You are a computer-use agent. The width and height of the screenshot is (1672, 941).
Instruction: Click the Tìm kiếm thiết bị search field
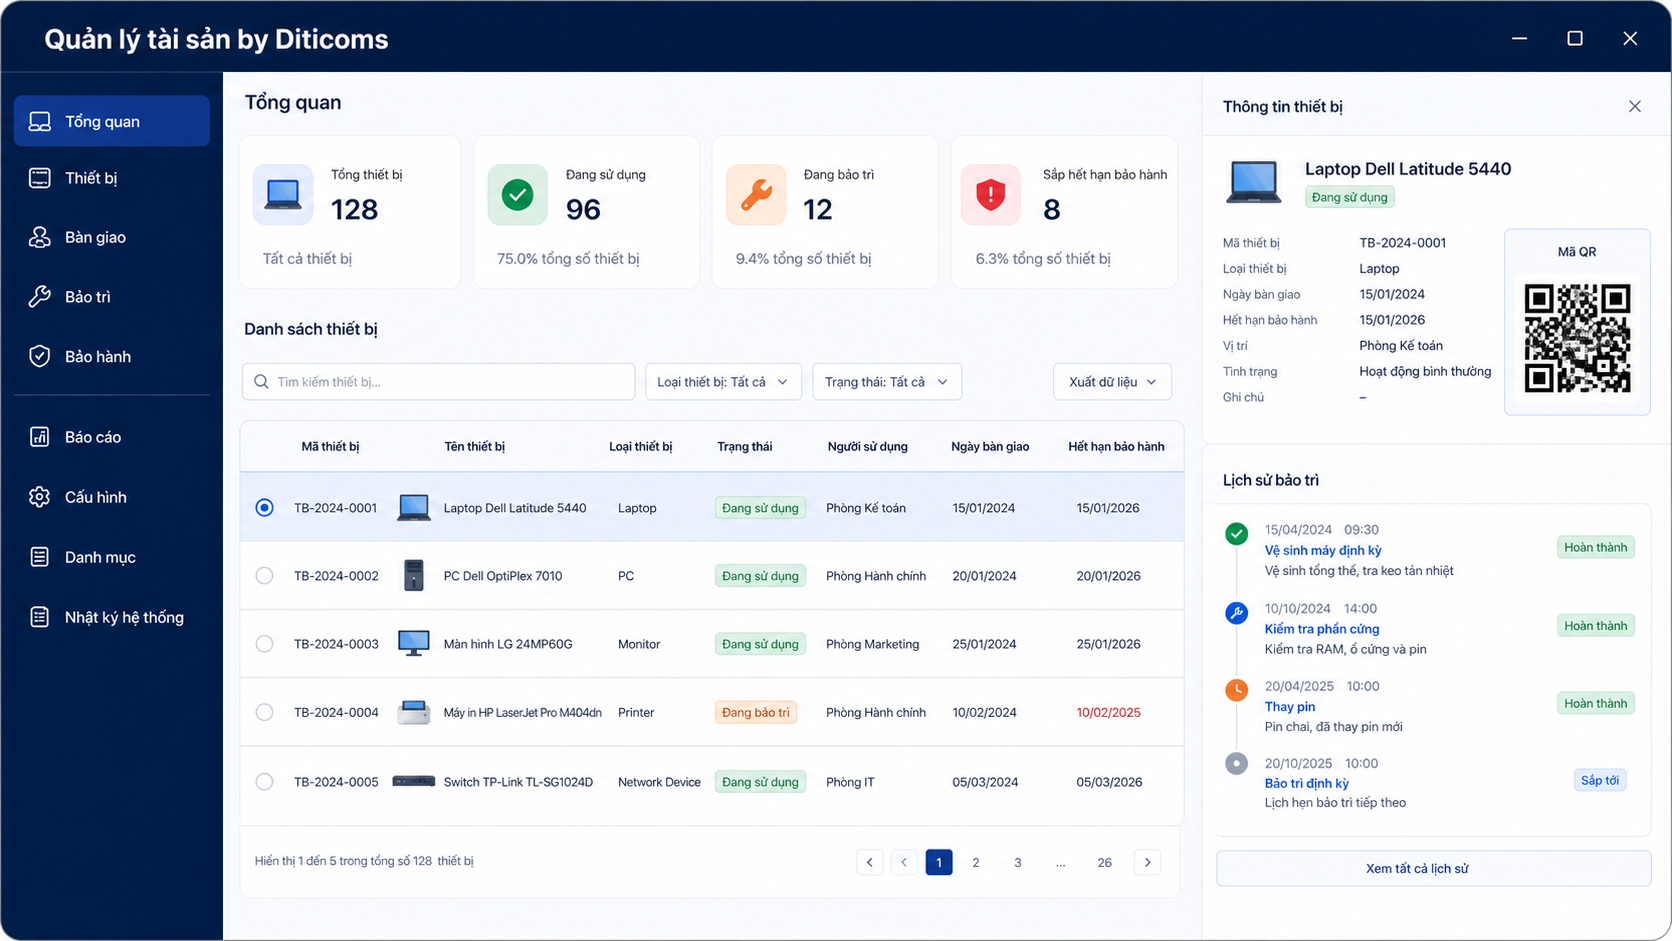coord(438,382)
